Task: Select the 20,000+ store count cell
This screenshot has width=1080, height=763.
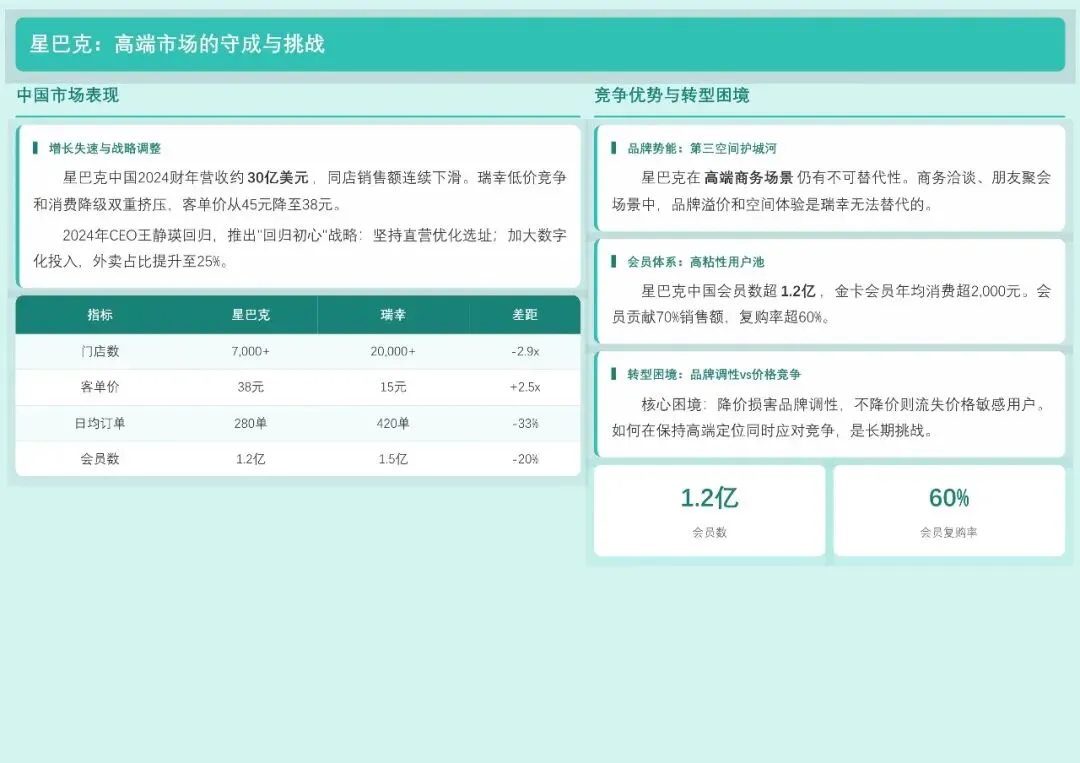Action: (x=393, y=351)
